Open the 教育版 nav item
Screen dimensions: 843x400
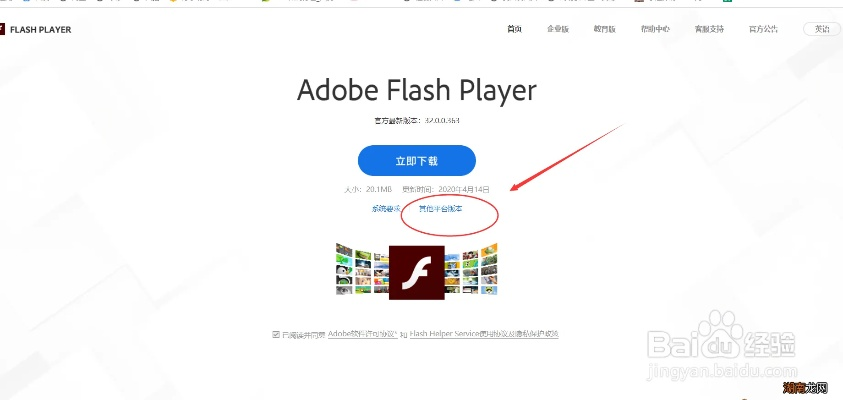[x=605, y=29]
